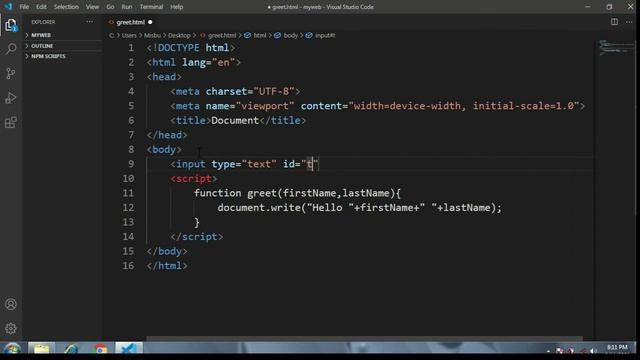
Task: Click the opening script tag
Action: pyautogui.click(x=194, y=179)
